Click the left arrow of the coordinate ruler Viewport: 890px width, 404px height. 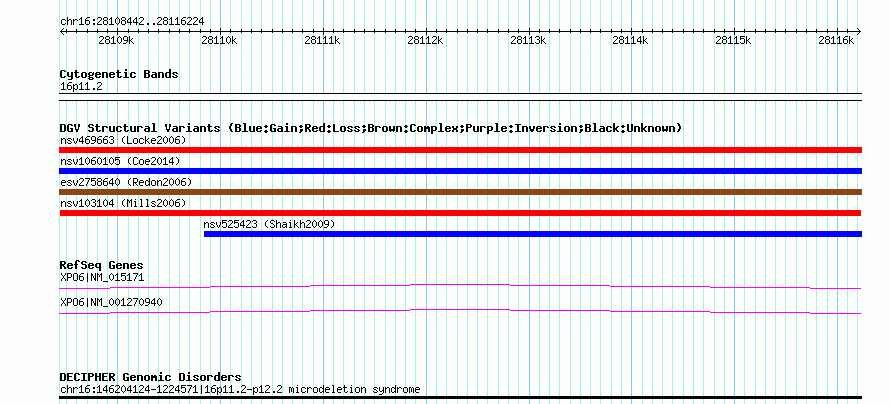[x=63, y=31]
